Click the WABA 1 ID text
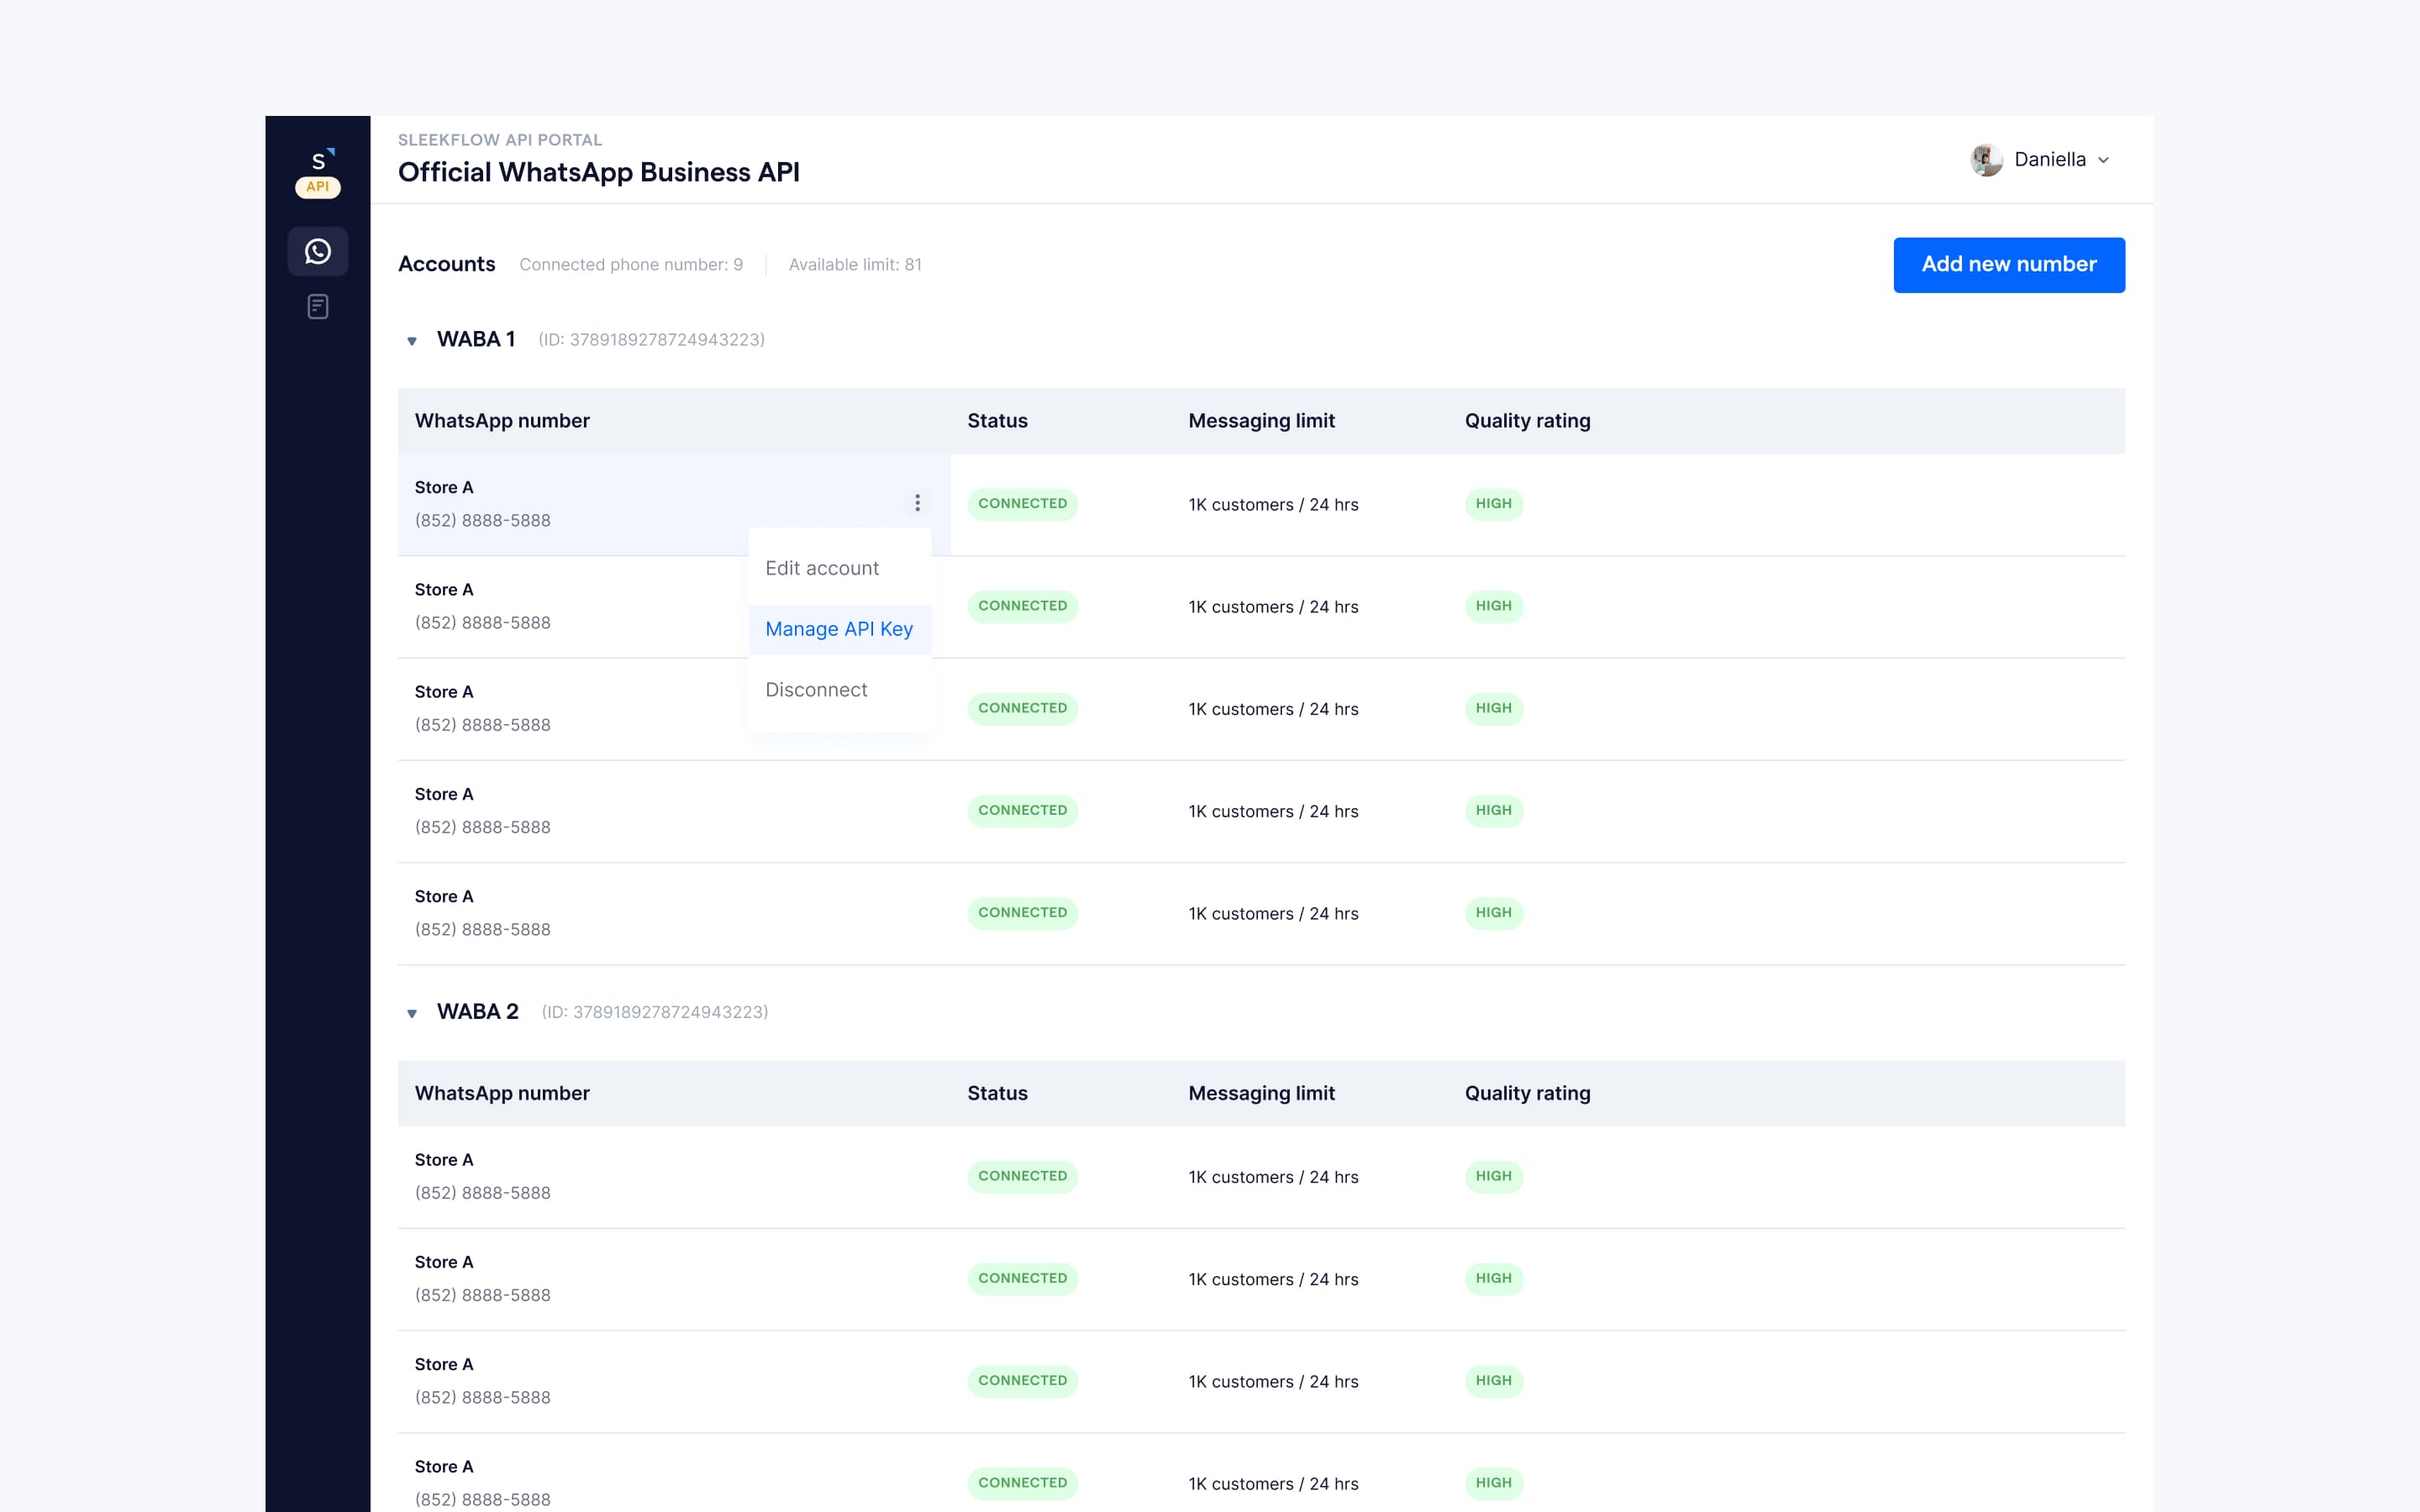 (x=651, y=339)
